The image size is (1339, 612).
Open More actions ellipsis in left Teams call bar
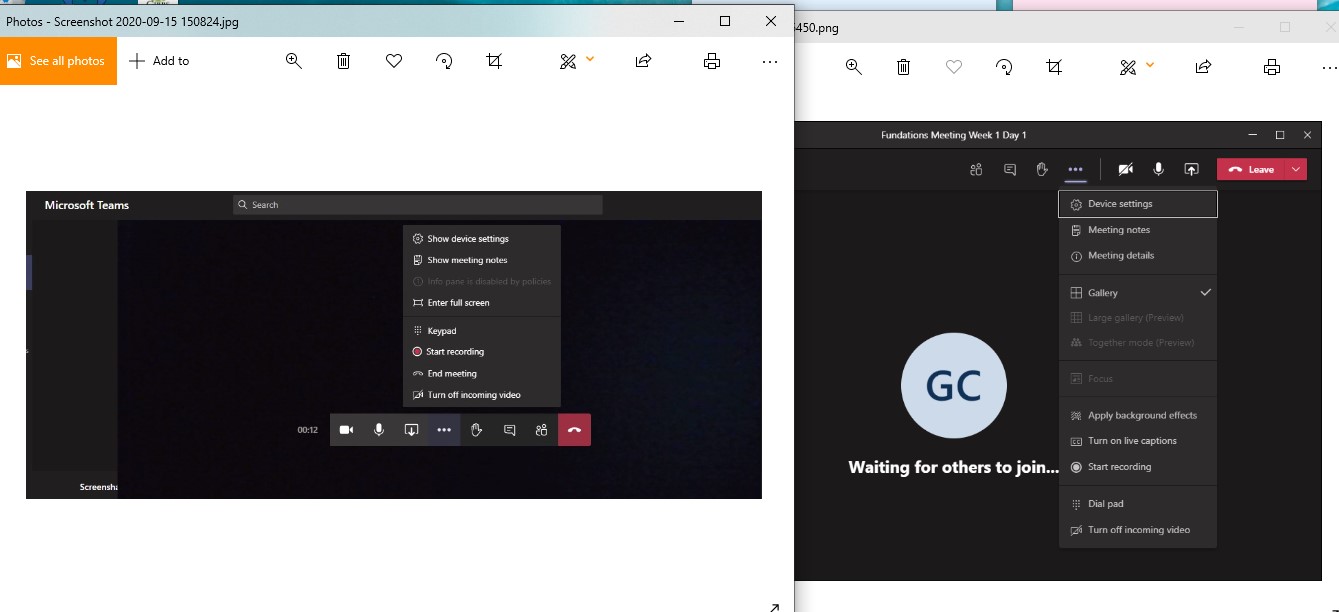(444, 430)
